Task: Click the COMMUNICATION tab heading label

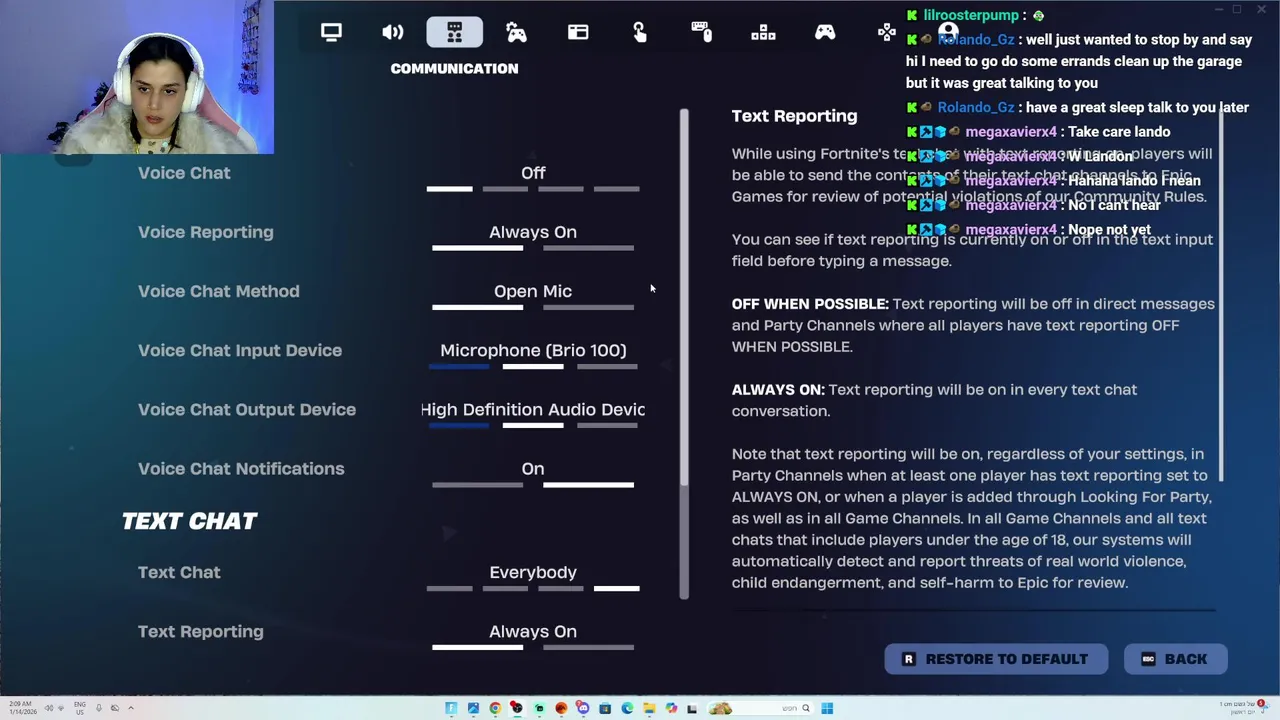Action: pyautogui.click(x=454, y=68)
